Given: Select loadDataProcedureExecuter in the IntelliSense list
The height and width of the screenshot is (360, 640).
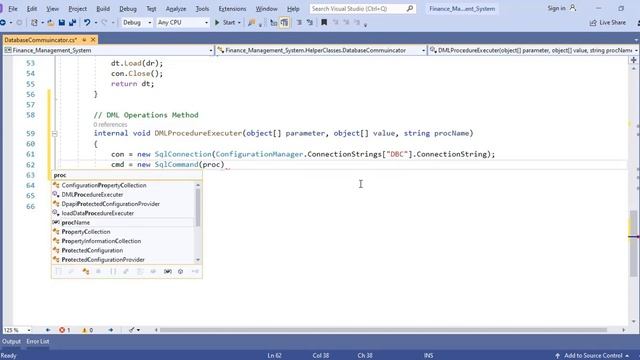Looking at the screenshot, I should click(123, 213).
